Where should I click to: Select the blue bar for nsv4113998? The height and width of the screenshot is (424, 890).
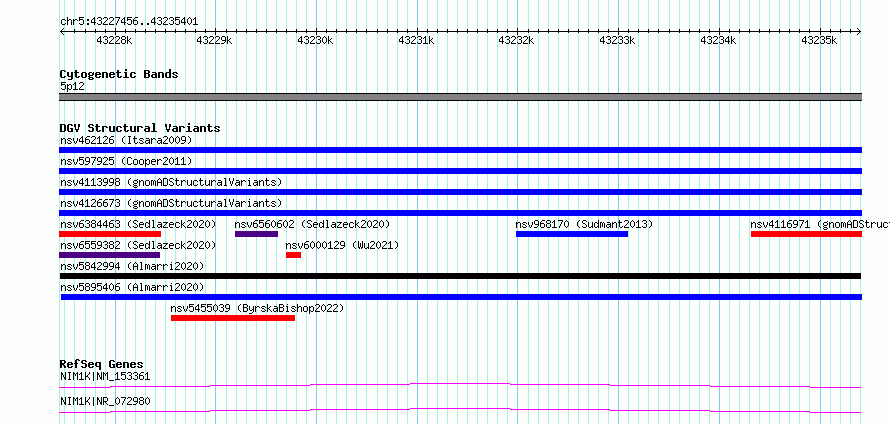coord(461,192)
